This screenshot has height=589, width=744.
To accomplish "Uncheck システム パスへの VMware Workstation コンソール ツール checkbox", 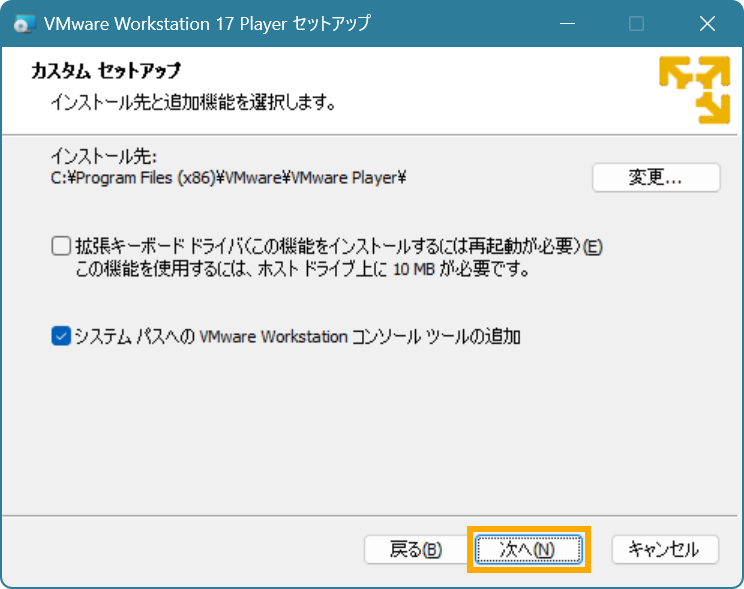I will click(61, 336).
